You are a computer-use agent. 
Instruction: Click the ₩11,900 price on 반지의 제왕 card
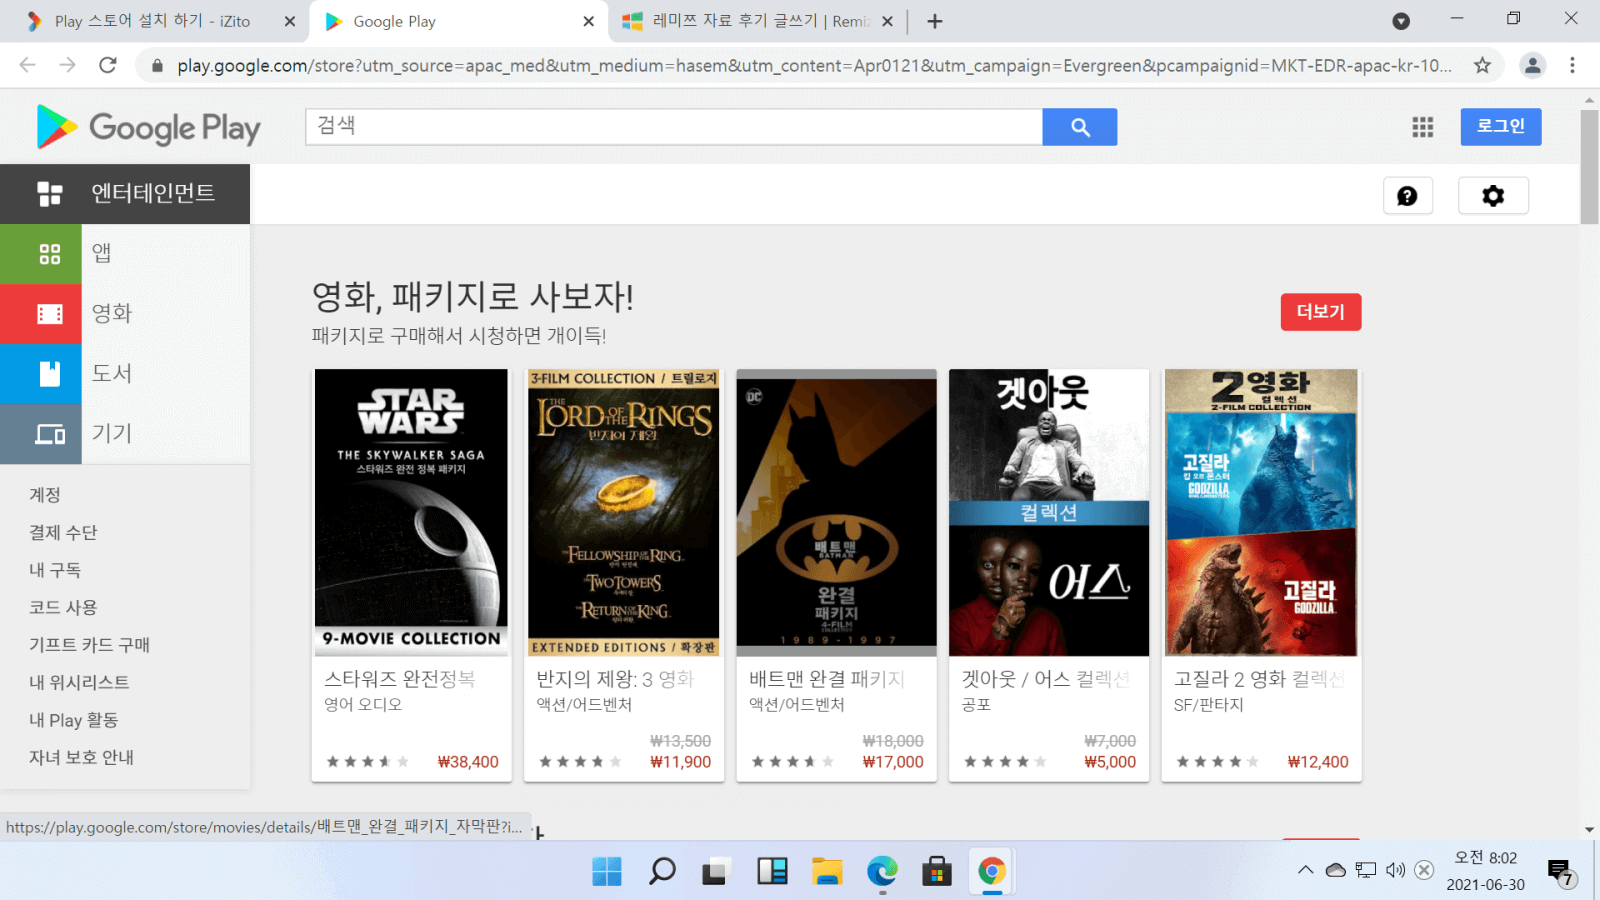680,762
